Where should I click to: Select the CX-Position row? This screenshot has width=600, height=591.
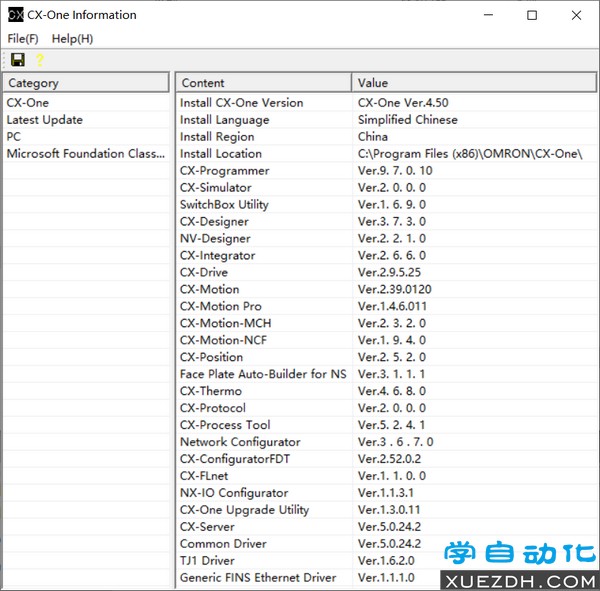coord(386,357)
